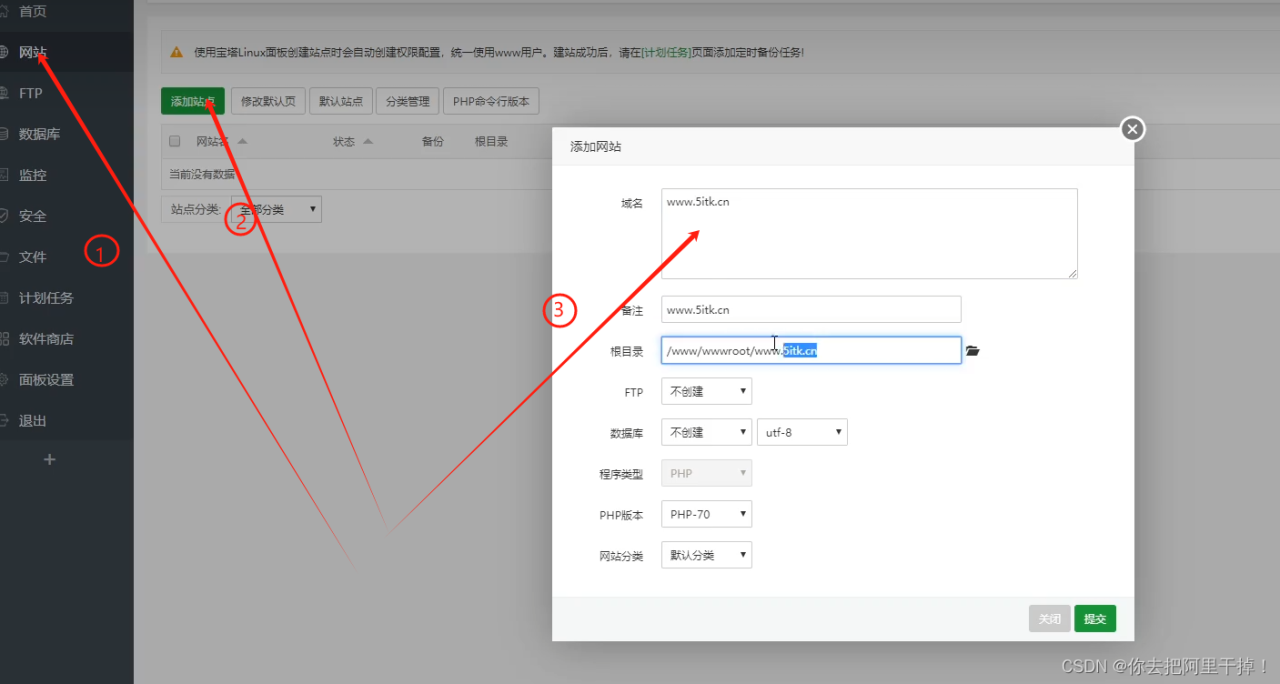This screenshot has height=684, width=1280.
Task: Open 数据库 from the sidebar
Action: [x=40, y=134]
